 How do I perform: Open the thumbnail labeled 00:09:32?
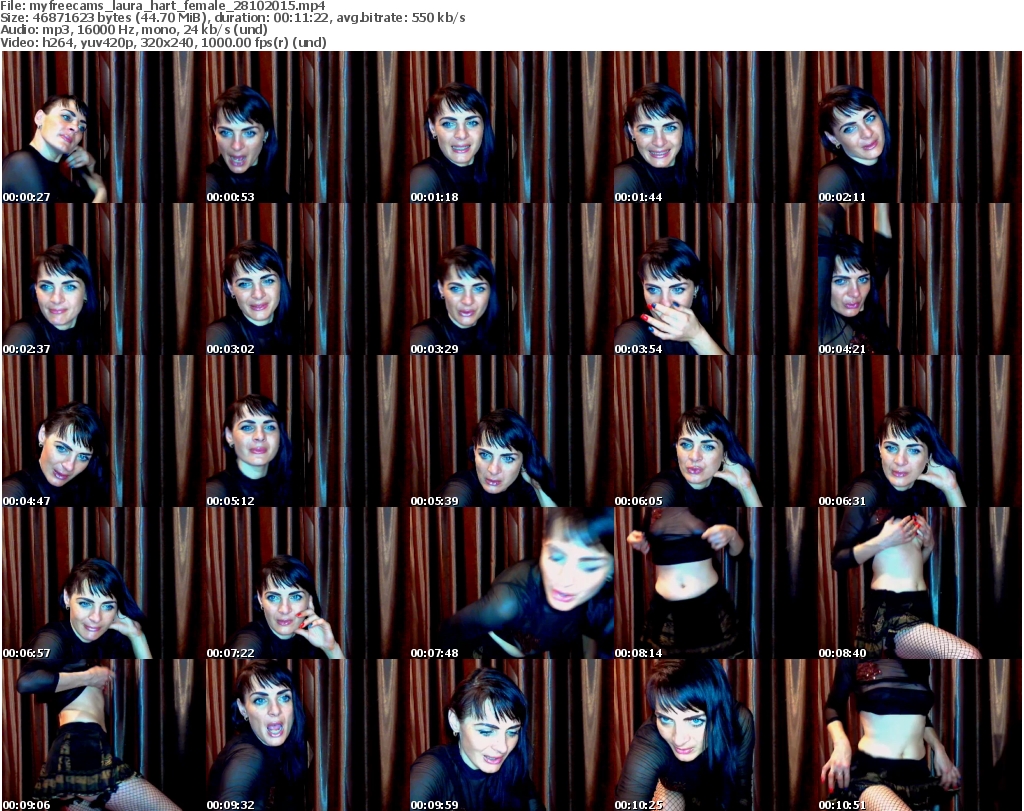point(308,735)
